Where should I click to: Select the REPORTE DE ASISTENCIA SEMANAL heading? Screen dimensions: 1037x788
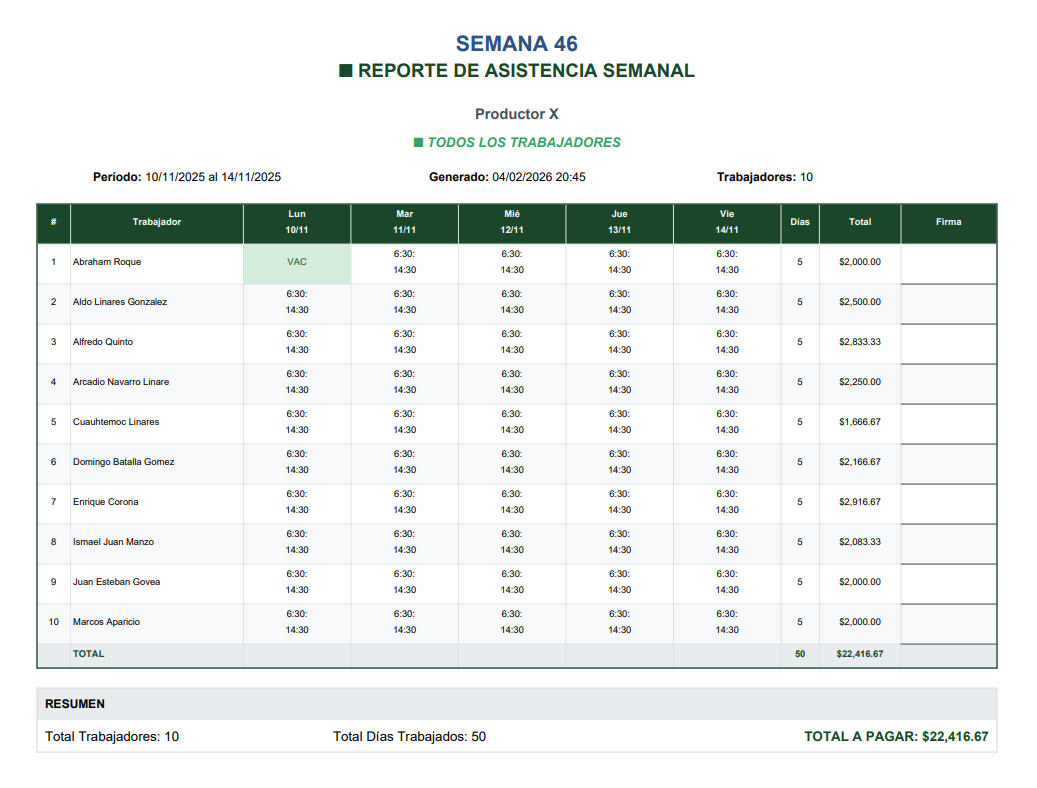coord(526,71)
